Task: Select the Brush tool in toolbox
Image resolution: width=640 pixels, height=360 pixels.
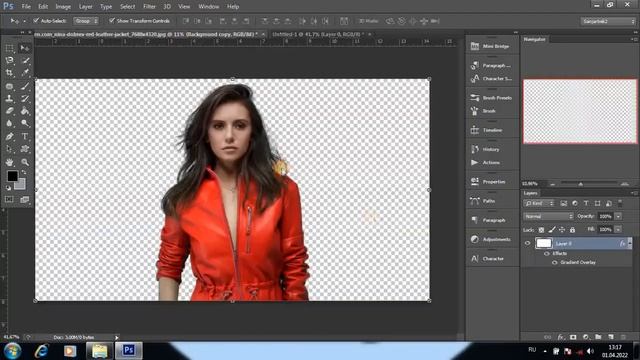Action: coord(25,86)
